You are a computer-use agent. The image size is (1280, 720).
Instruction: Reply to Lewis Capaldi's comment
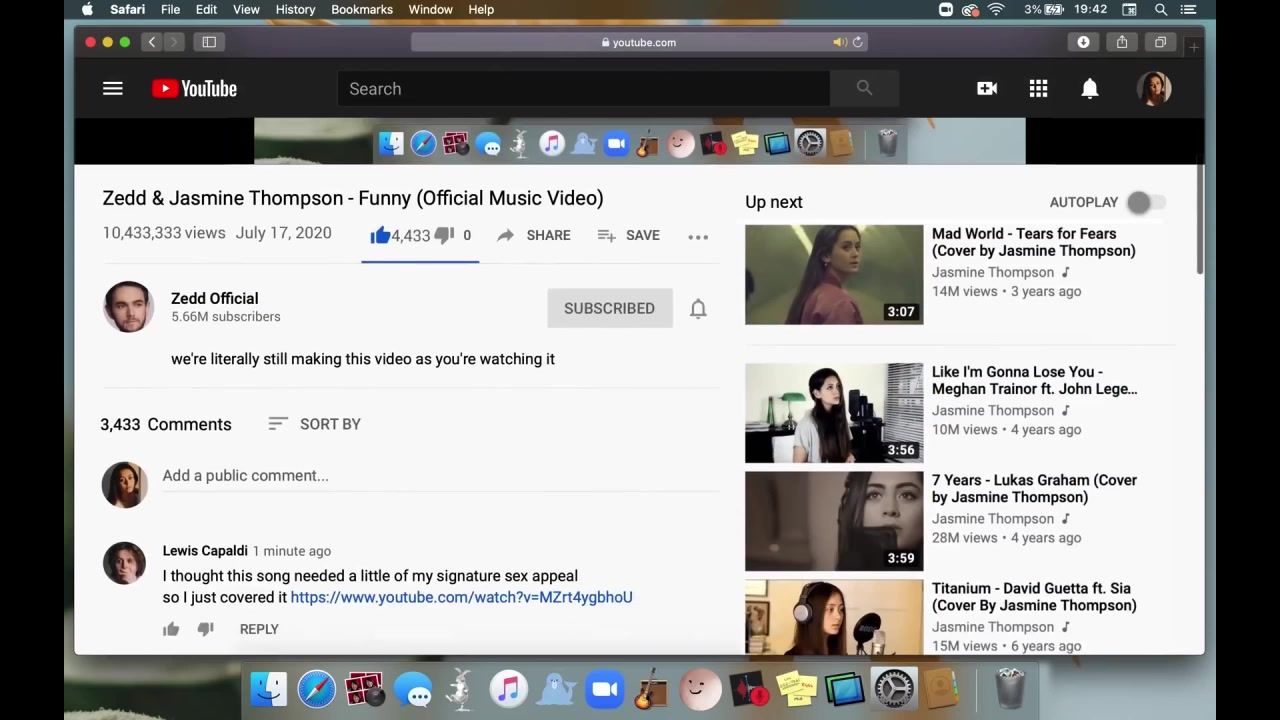259,629
